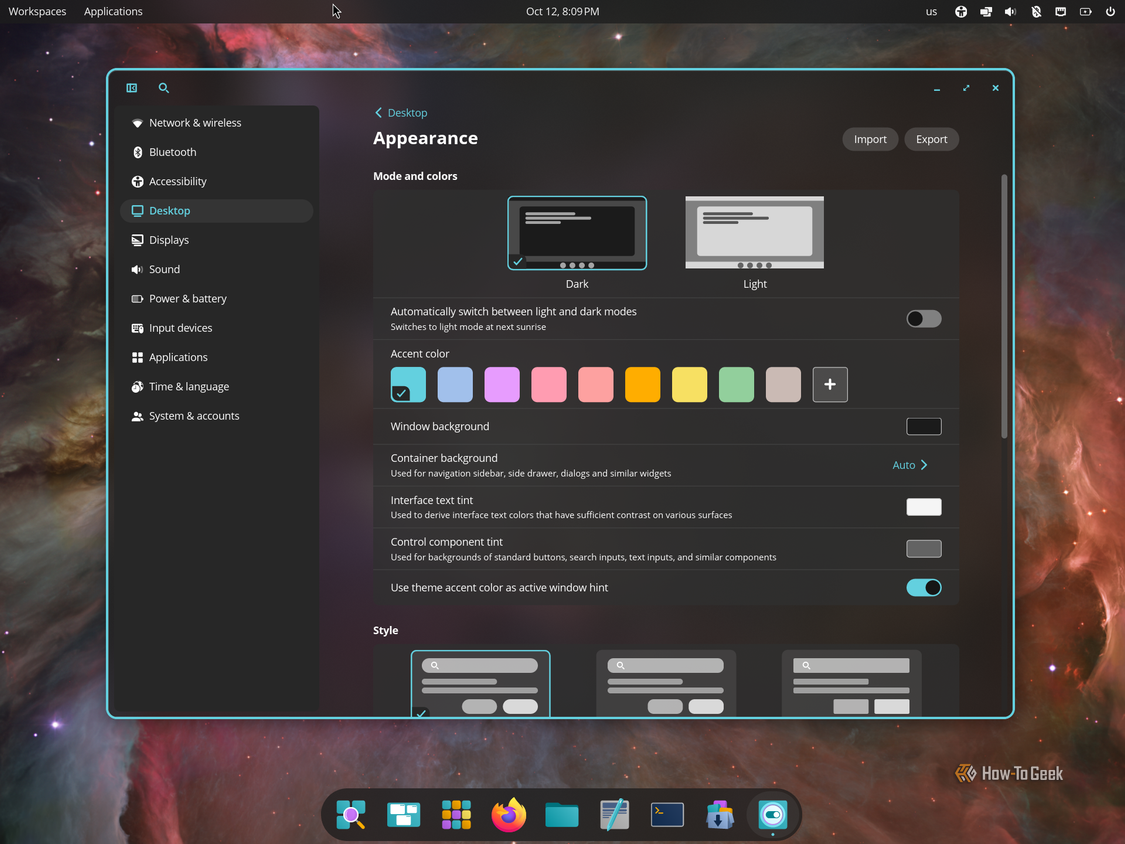
Task: Click the Export button
Action: click(x=931, y=139)
